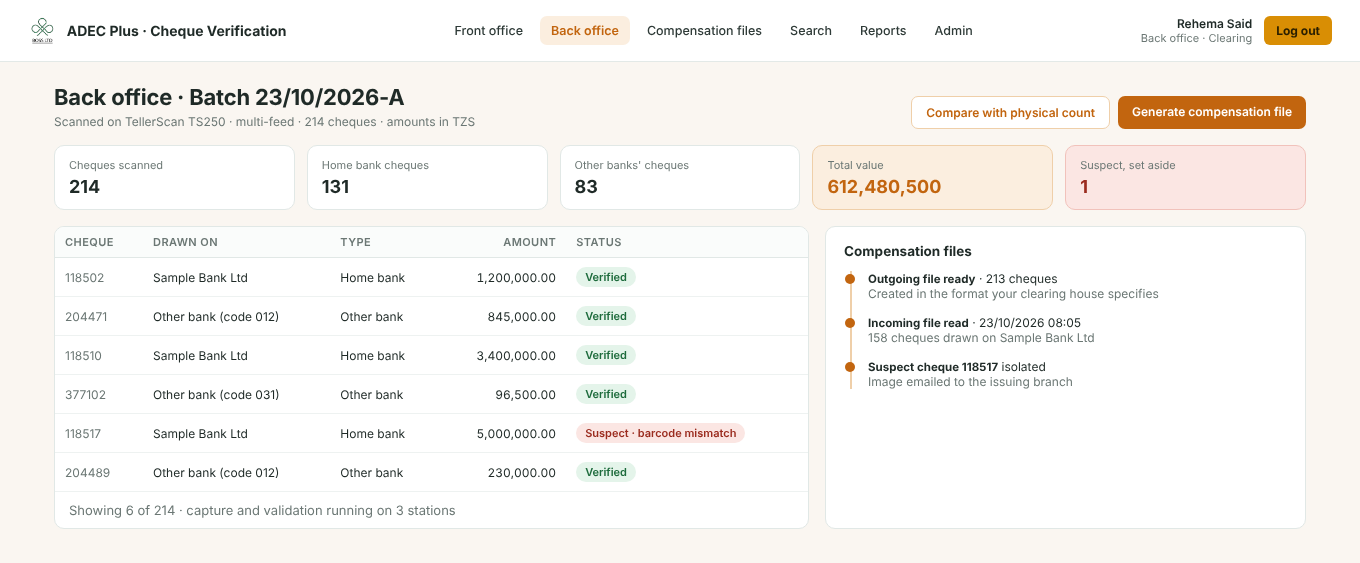This screenshot has width=1360, height=563.
Task: Click Generate compensation file button
Action: tap(1212, 113)
